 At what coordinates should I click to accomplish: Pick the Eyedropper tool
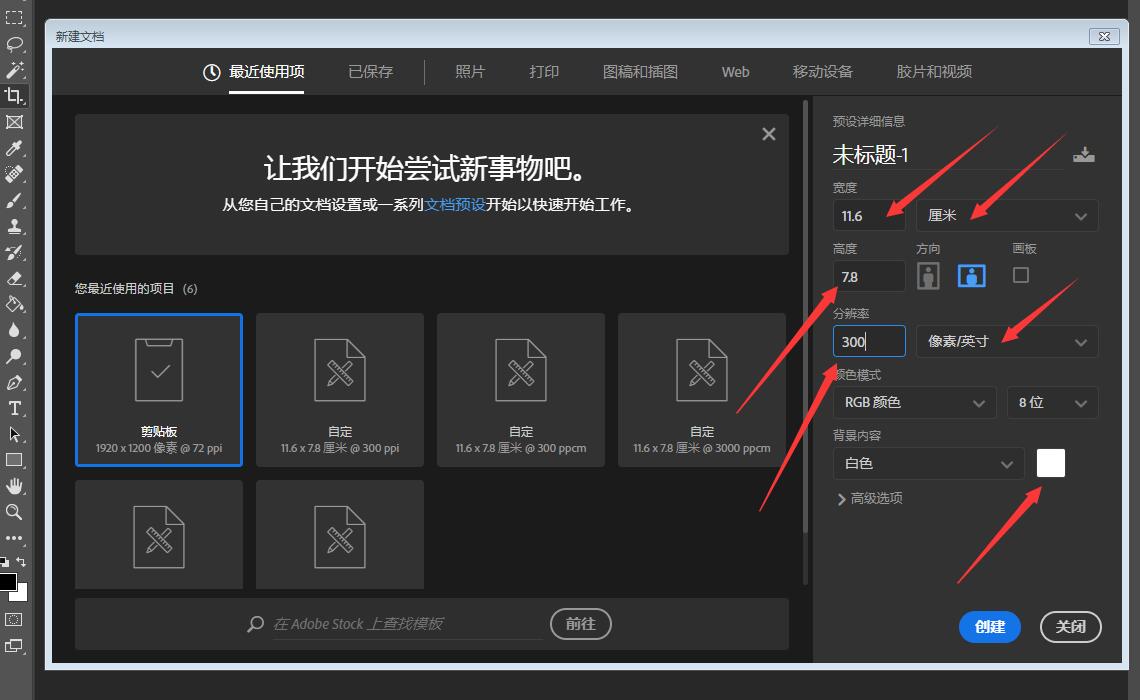(14, 148)
